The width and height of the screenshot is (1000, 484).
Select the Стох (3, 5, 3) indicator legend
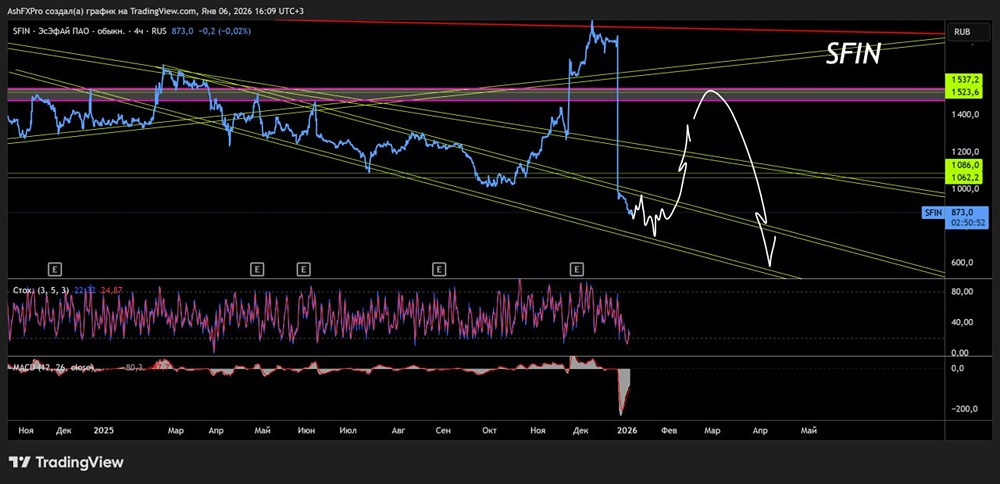41,290
